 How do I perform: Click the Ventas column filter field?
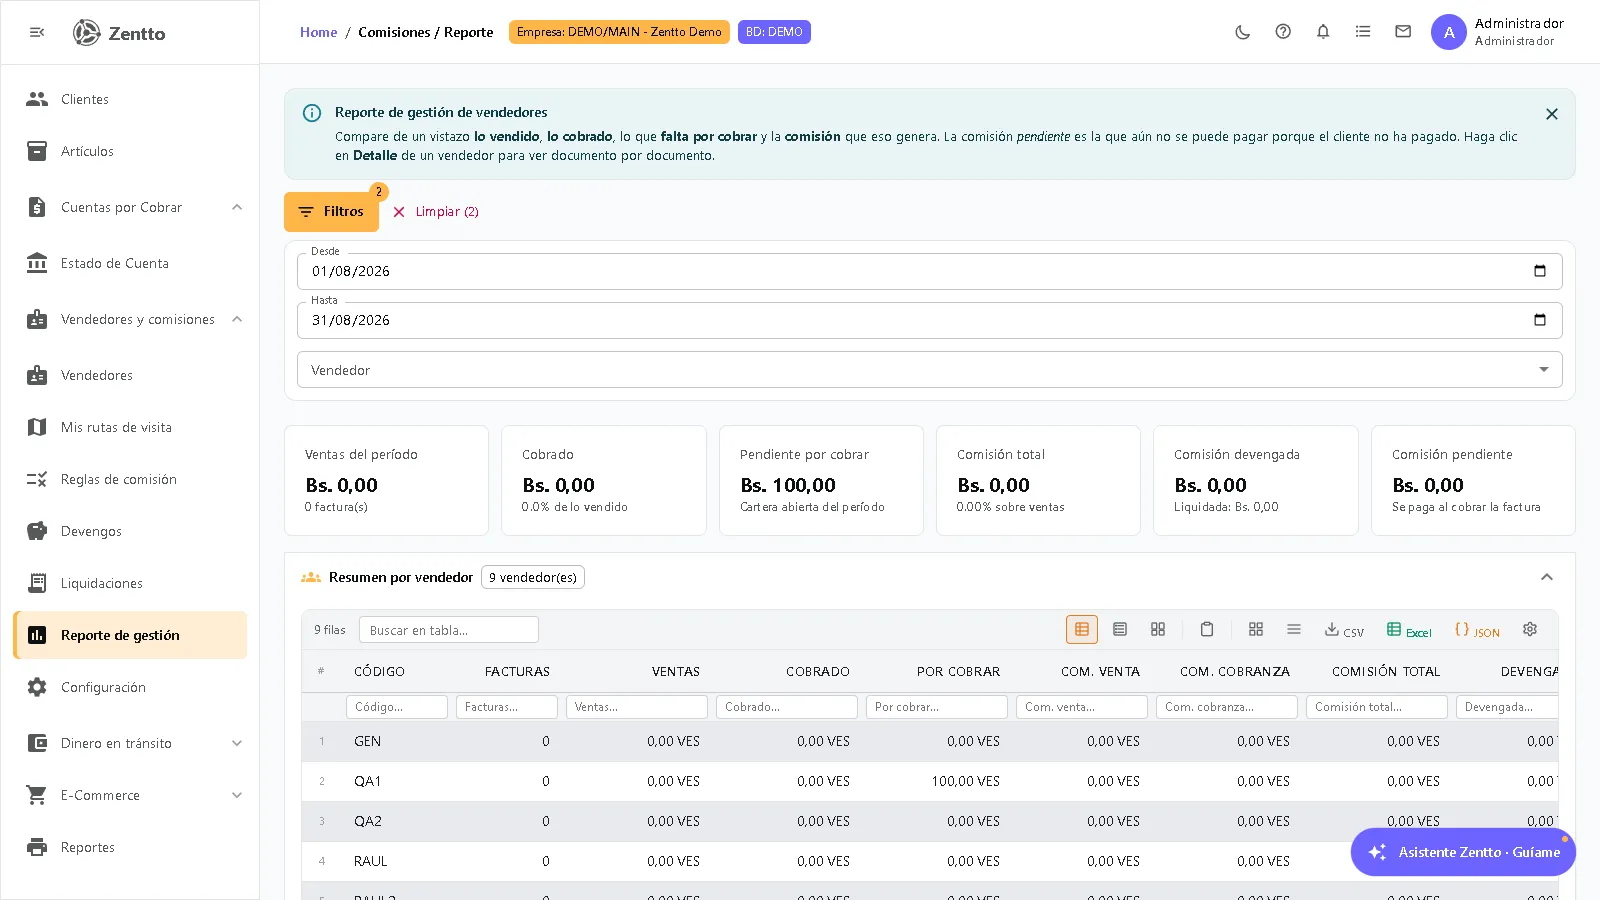pyautogui.click(x=636, y=707)
